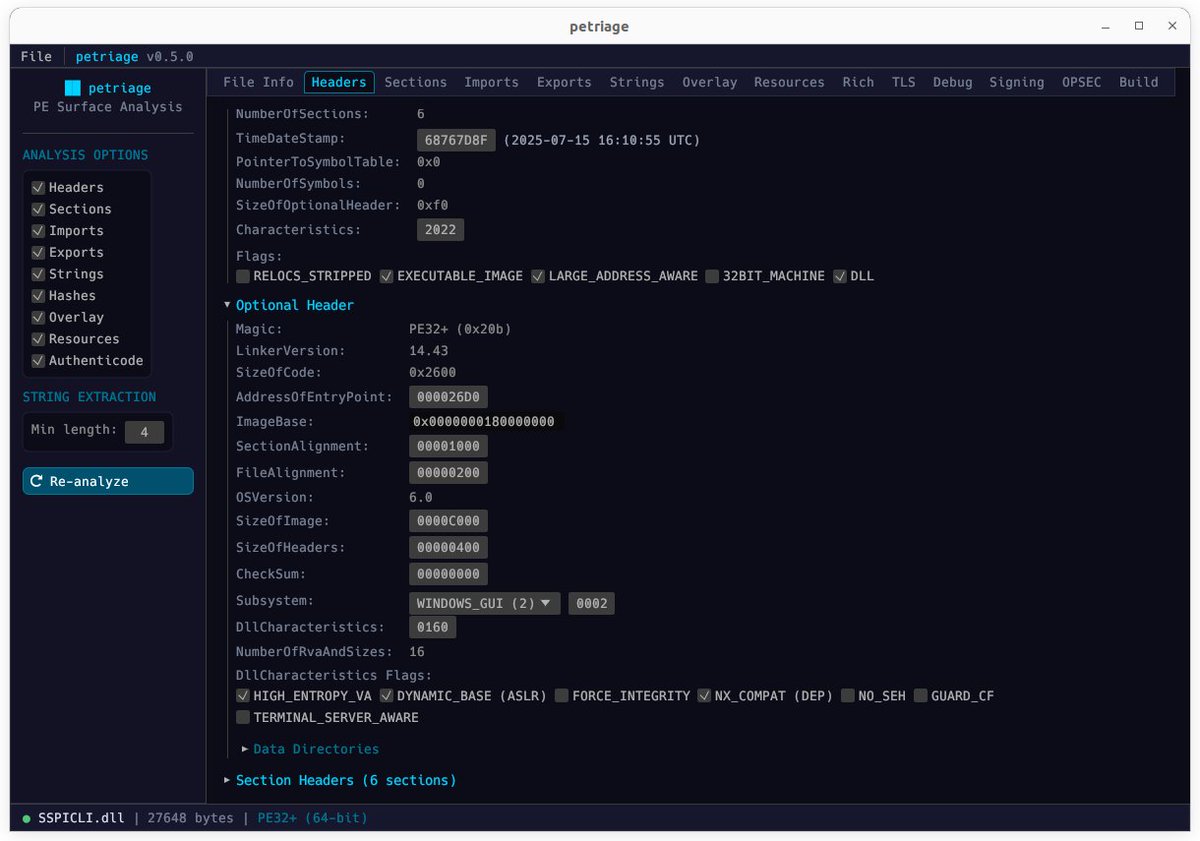Click the petriage v0.5.0 version label
This screenshot has width=1200, height=841.
click(x=135, y=56)
